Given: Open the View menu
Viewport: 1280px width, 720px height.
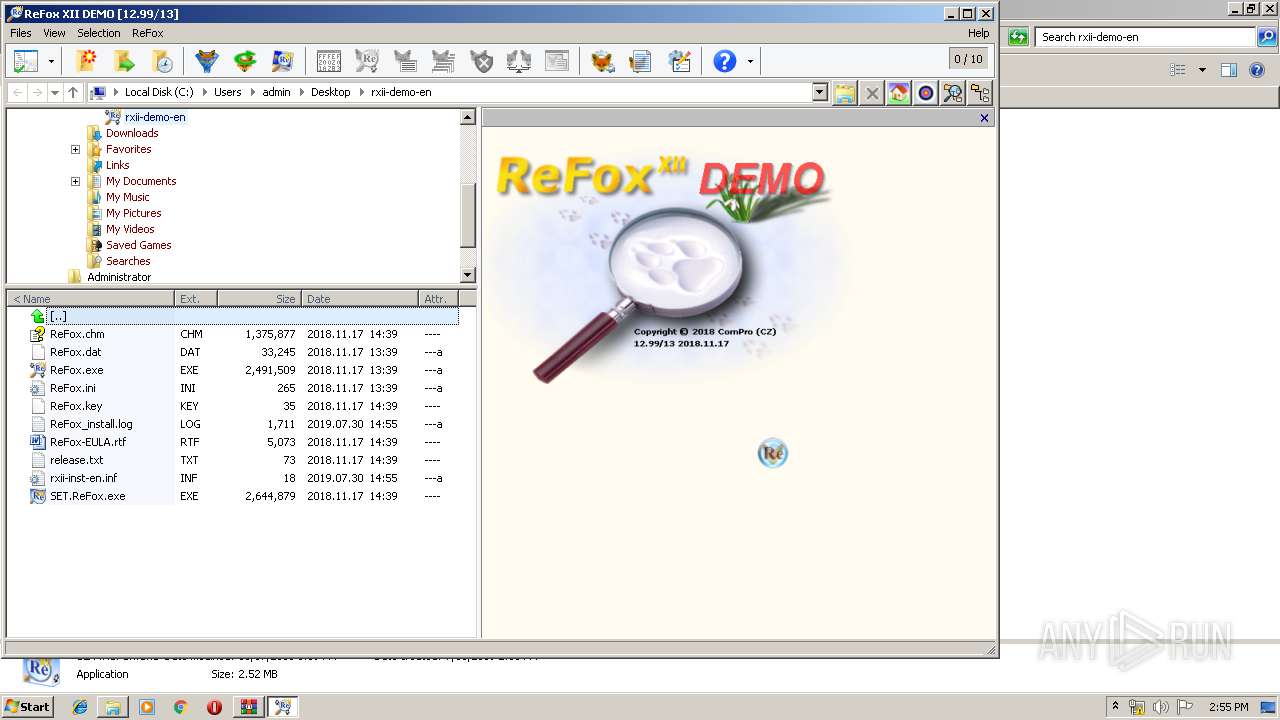Looking at the screenshot, I should pos(54,33).
